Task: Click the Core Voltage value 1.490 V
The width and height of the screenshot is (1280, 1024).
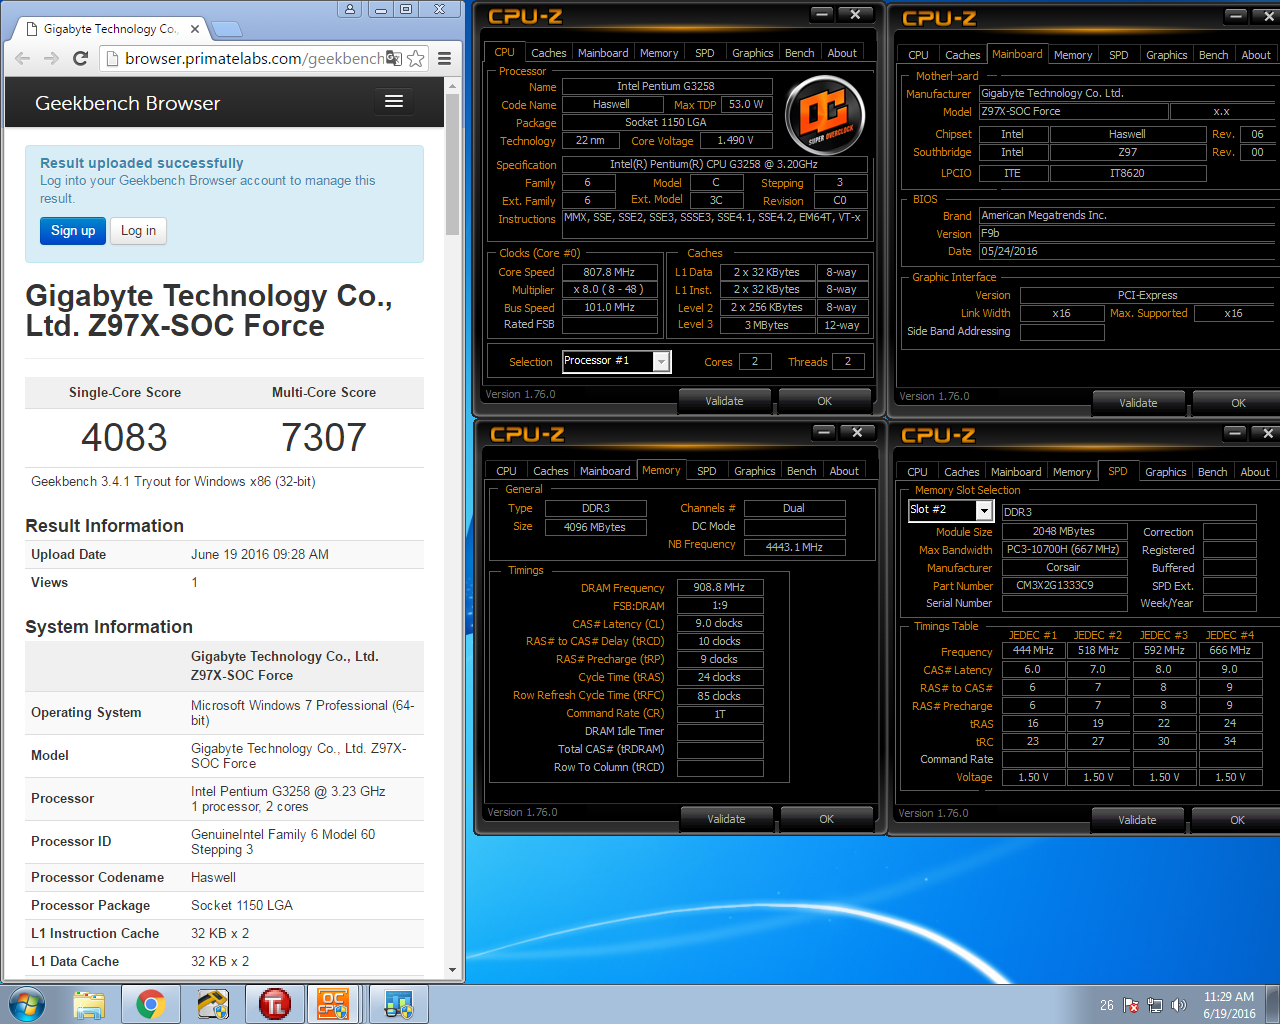Action: pyautogui.click(x=735, y=140)
